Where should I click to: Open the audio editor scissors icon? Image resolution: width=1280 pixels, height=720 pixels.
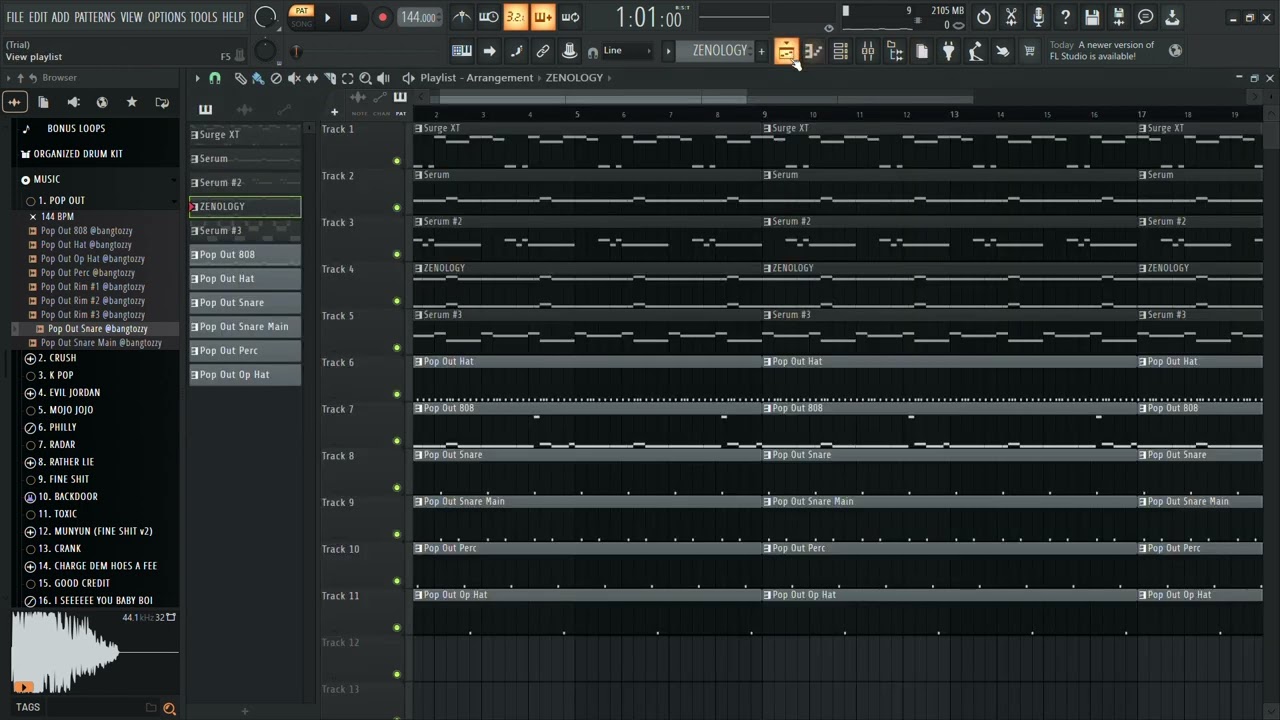[x=1011, y=17]
